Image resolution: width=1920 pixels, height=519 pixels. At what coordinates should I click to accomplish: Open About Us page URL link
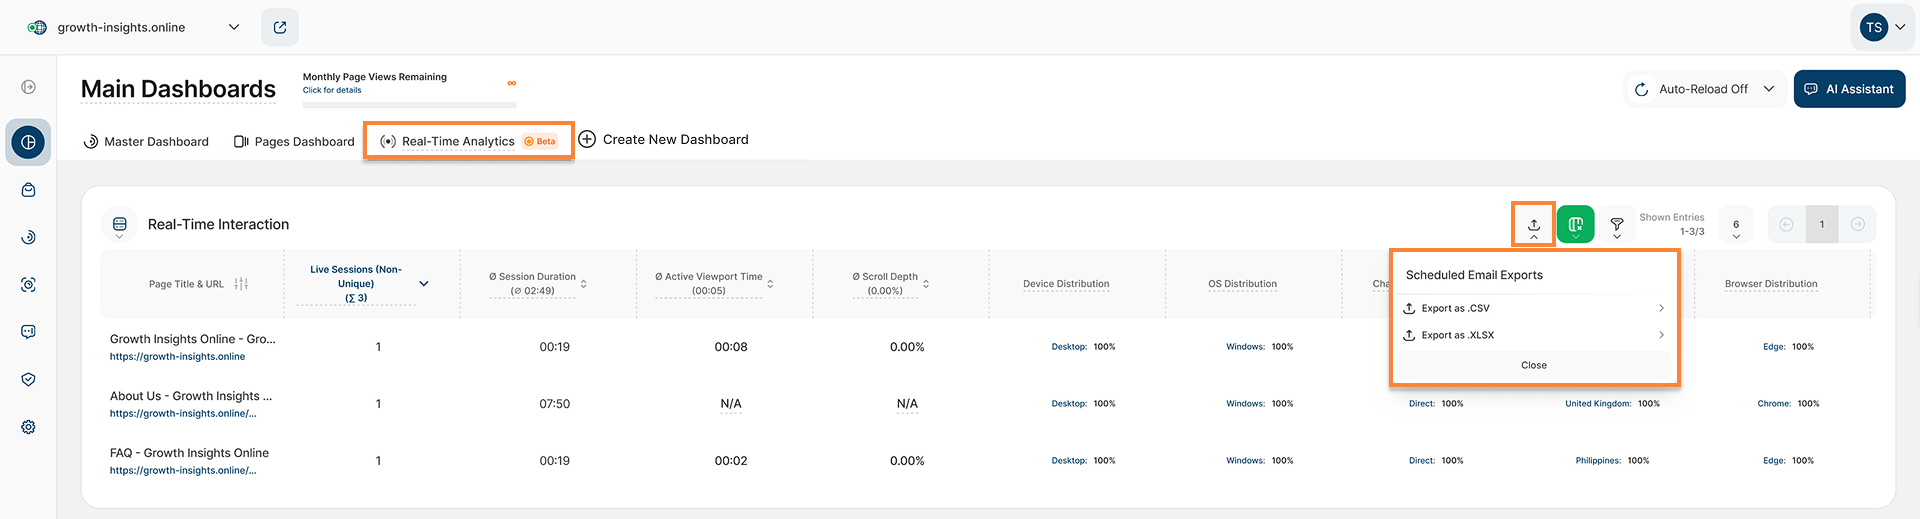(183, 413)
